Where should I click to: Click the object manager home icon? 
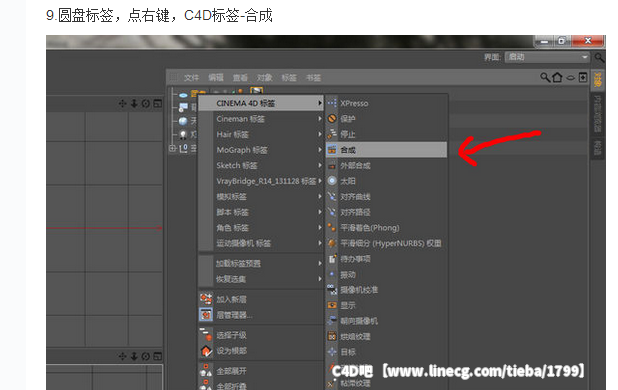557,77
